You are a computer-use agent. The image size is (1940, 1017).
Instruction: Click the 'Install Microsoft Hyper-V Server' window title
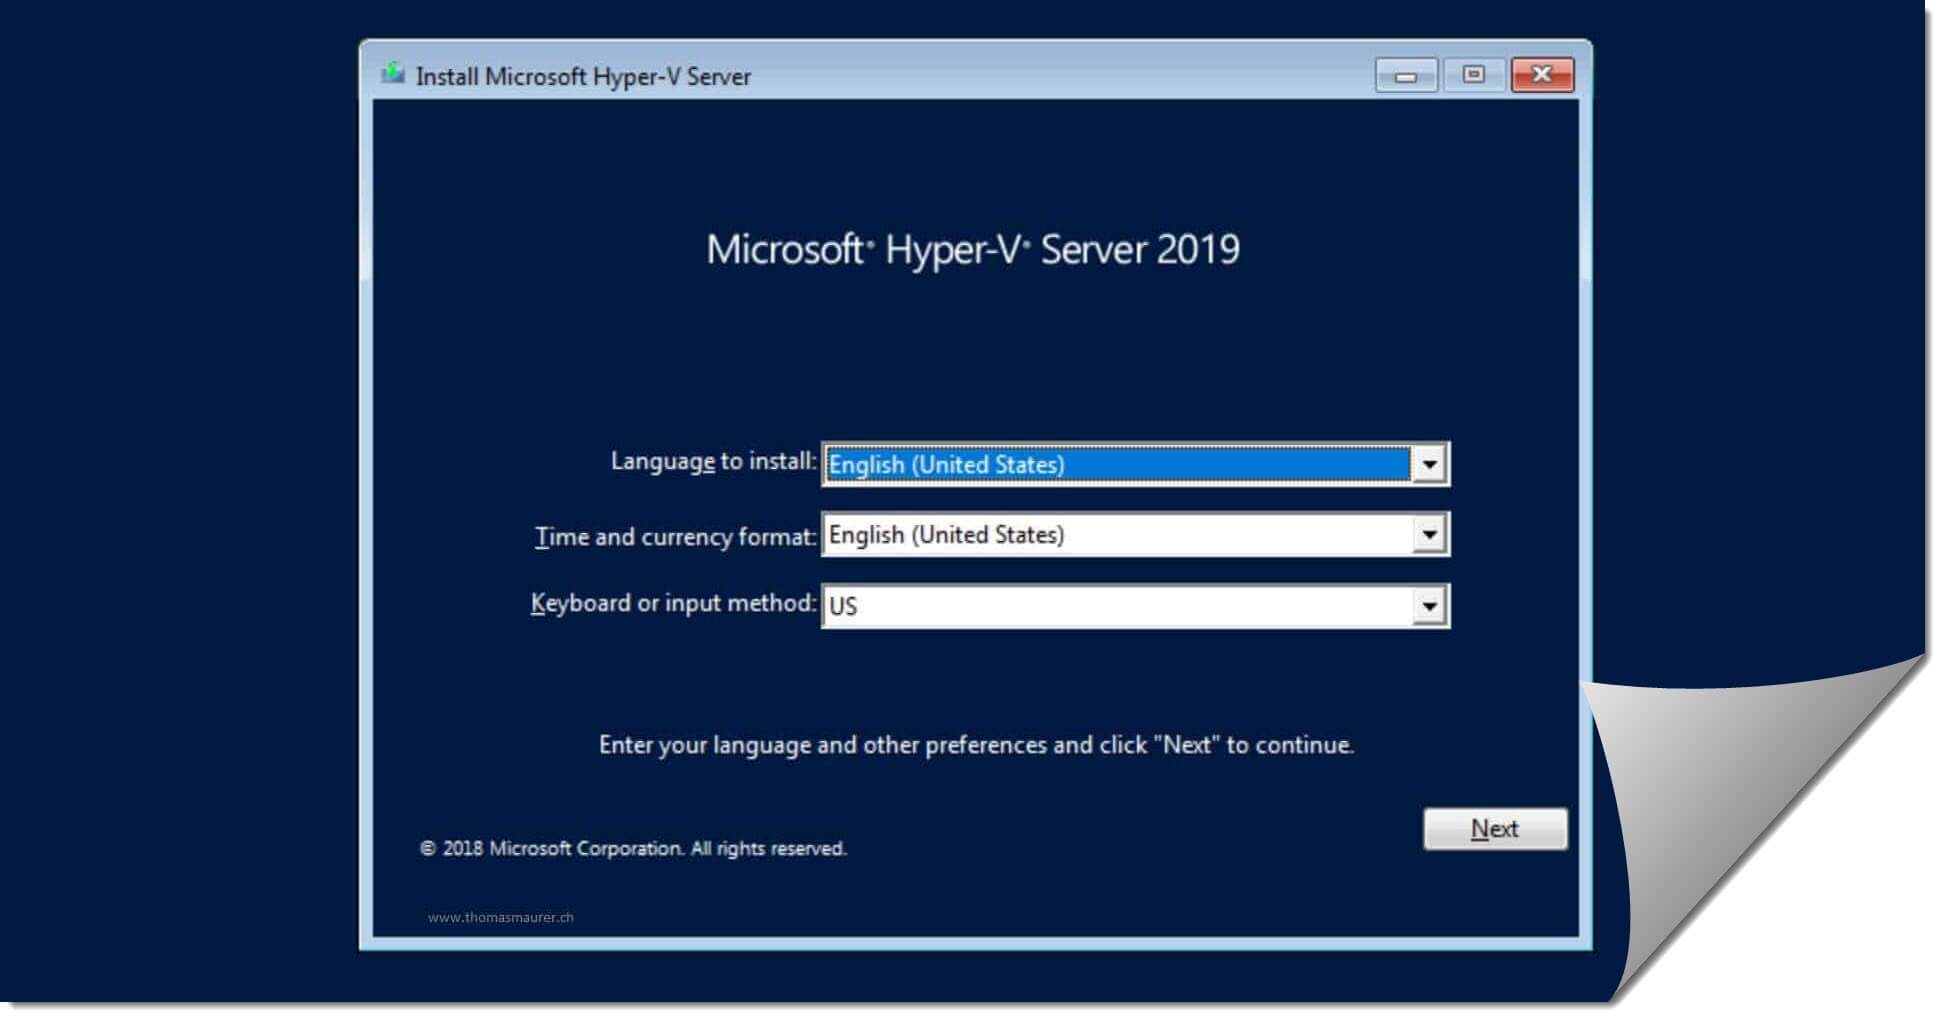coord(583,77)
